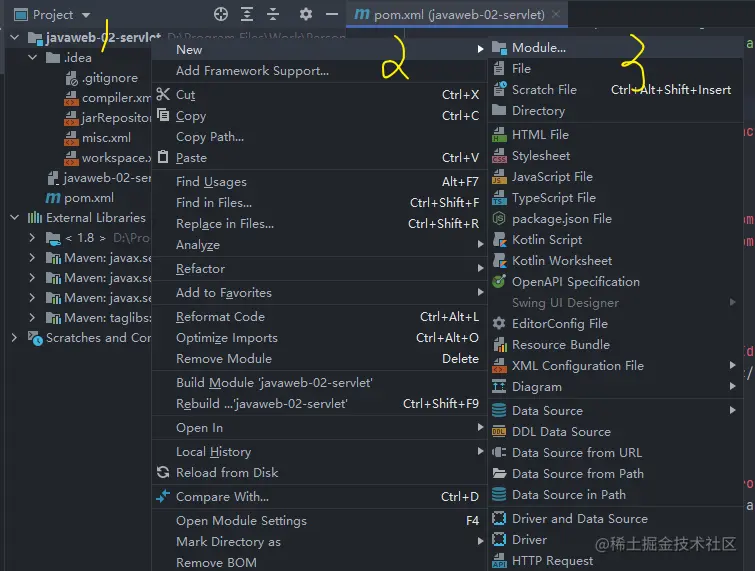Choose Build Module 'javaweb-02-servlet'
Viewport: 755px width, 571px height.
pos(319,383)
